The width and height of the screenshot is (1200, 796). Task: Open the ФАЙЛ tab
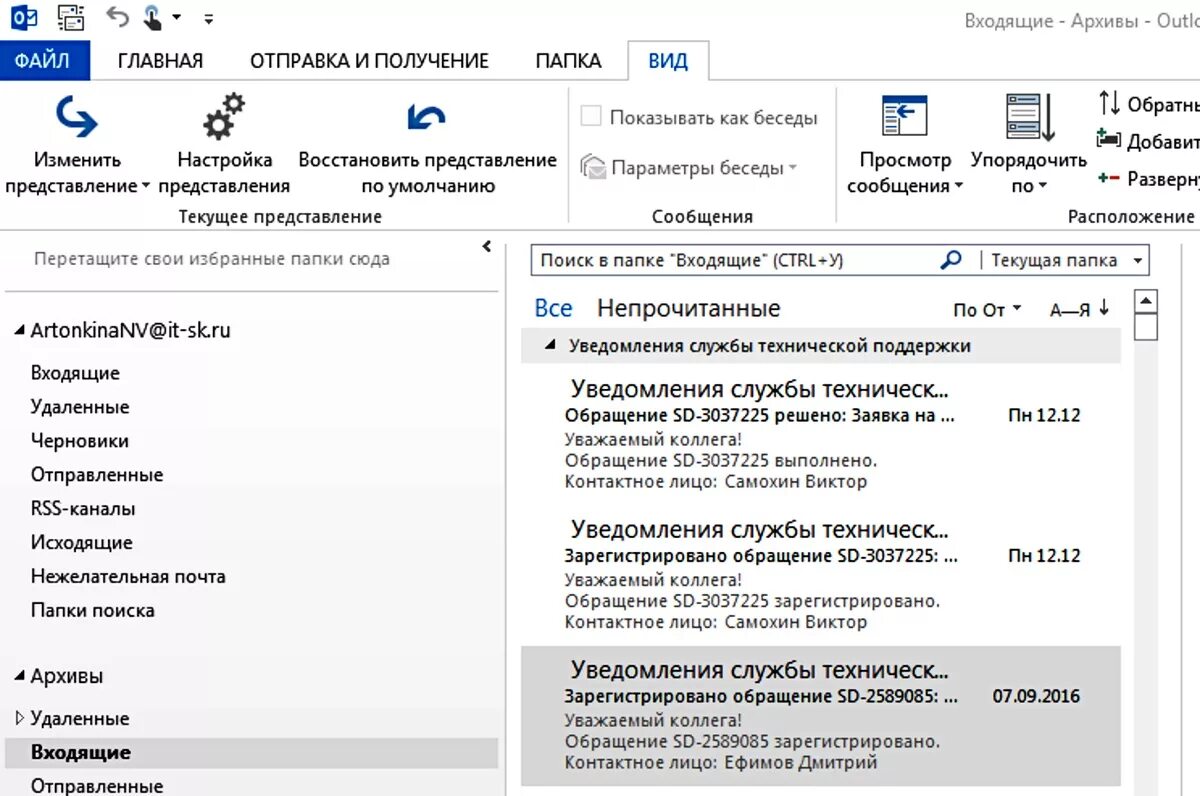[44, 61]
